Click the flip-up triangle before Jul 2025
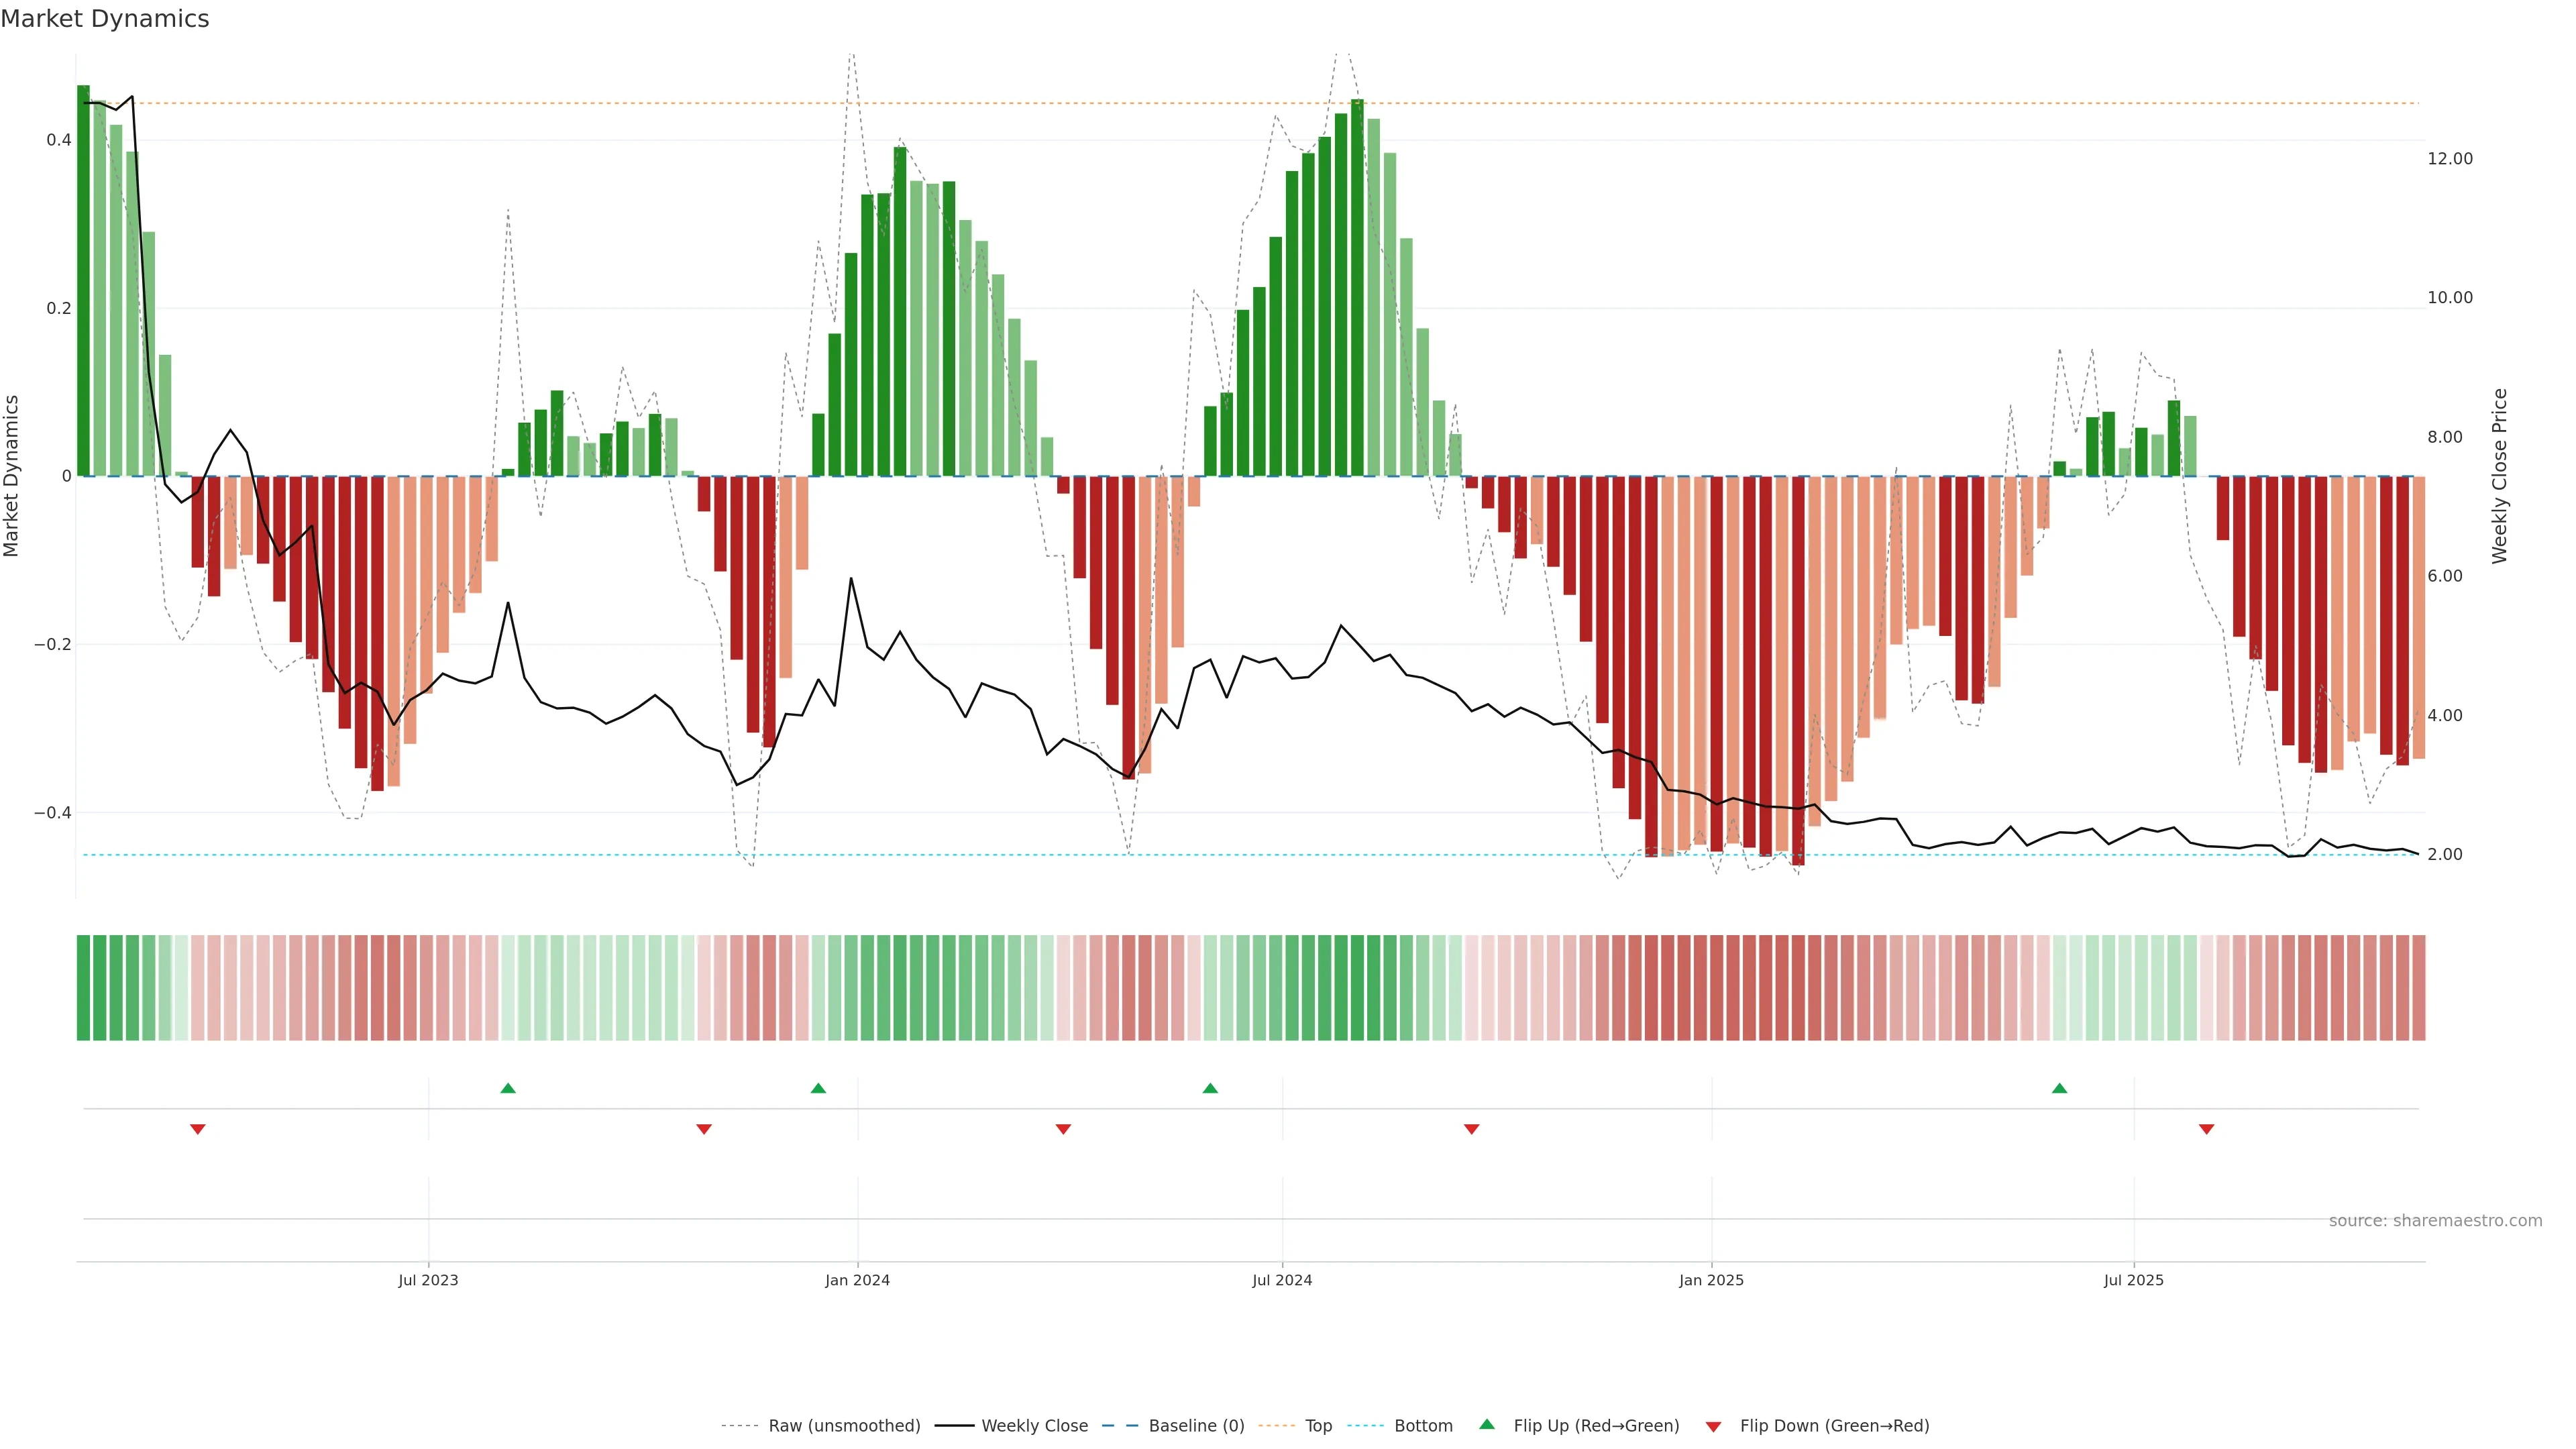 pyautogui.click(x=2059, y=1088)
